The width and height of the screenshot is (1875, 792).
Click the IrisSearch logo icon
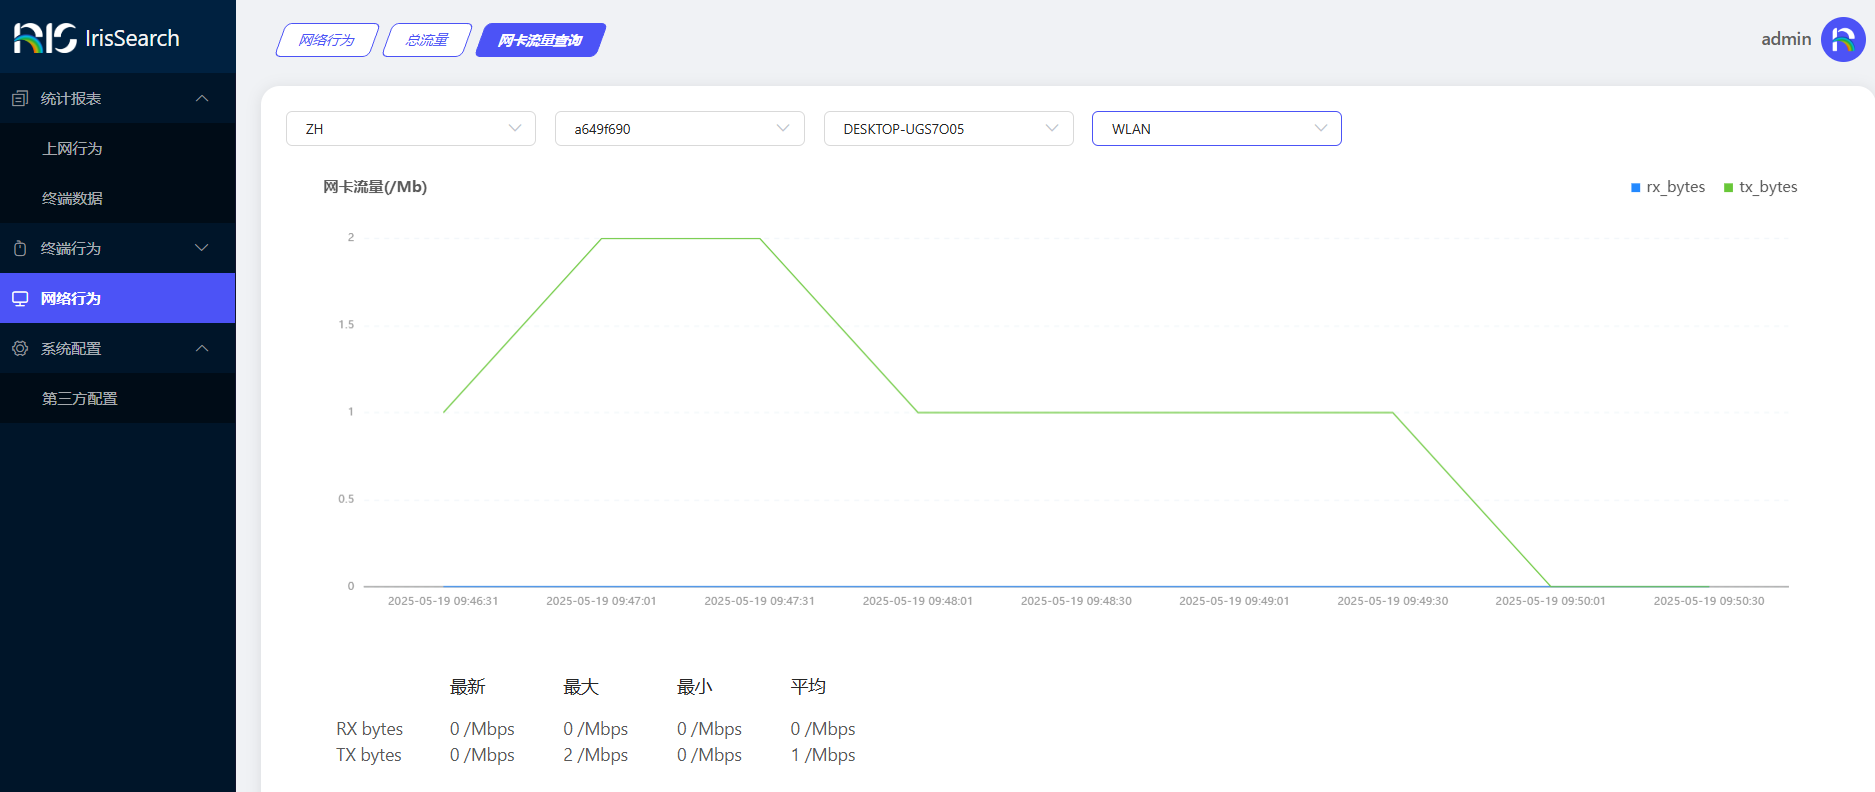pos(45,38)
